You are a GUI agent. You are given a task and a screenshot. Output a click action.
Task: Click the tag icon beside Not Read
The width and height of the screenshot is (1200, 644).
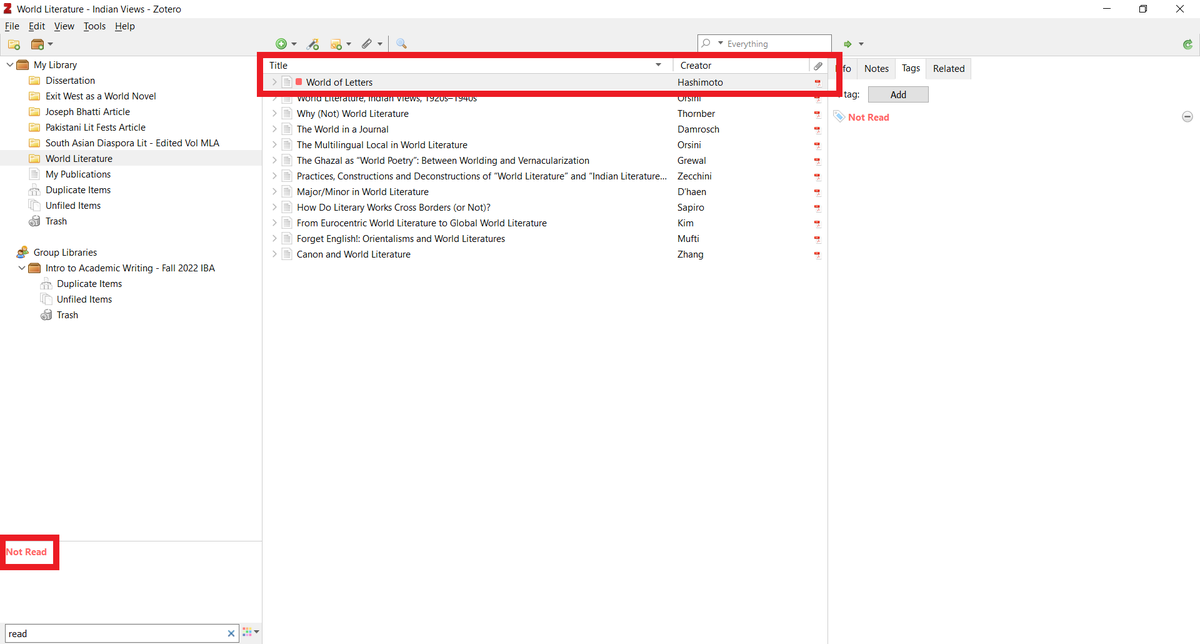[x=839, y=117]
